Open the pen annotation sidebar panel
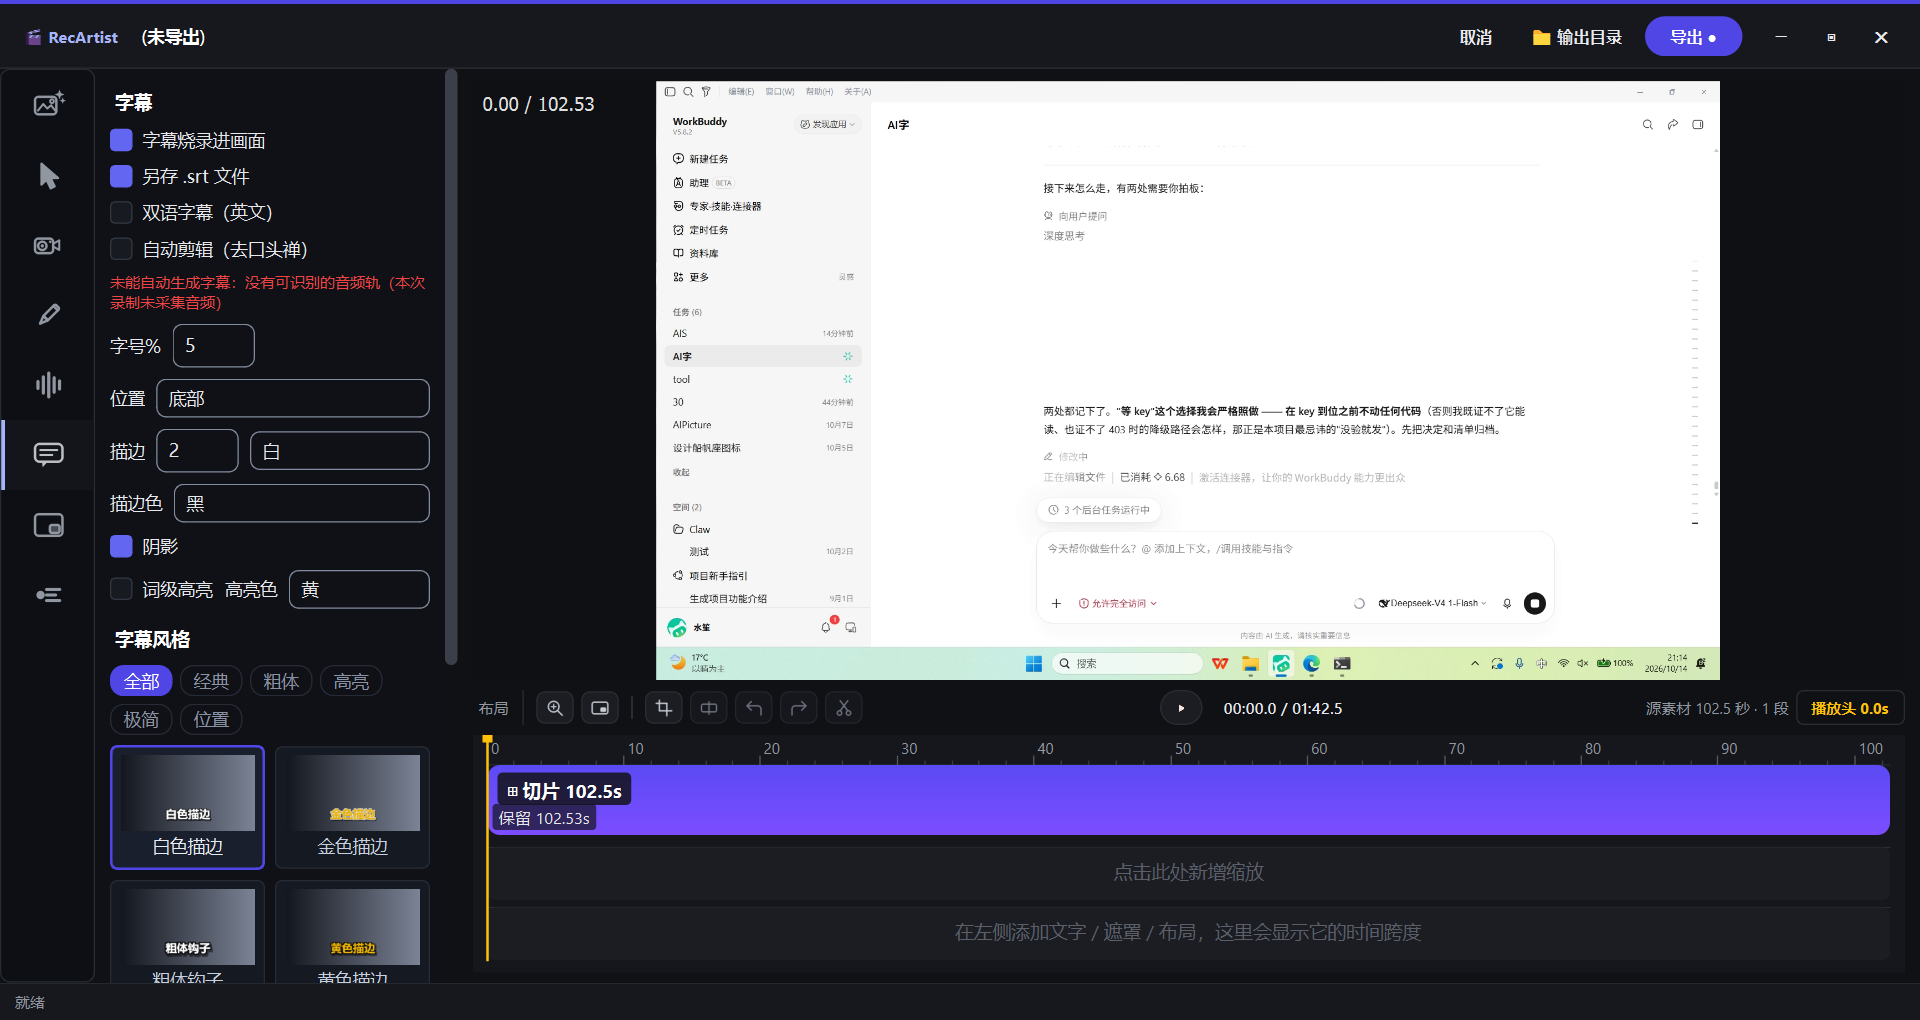The height and width of the screenshot is (1020, 1920). [48, 315]
